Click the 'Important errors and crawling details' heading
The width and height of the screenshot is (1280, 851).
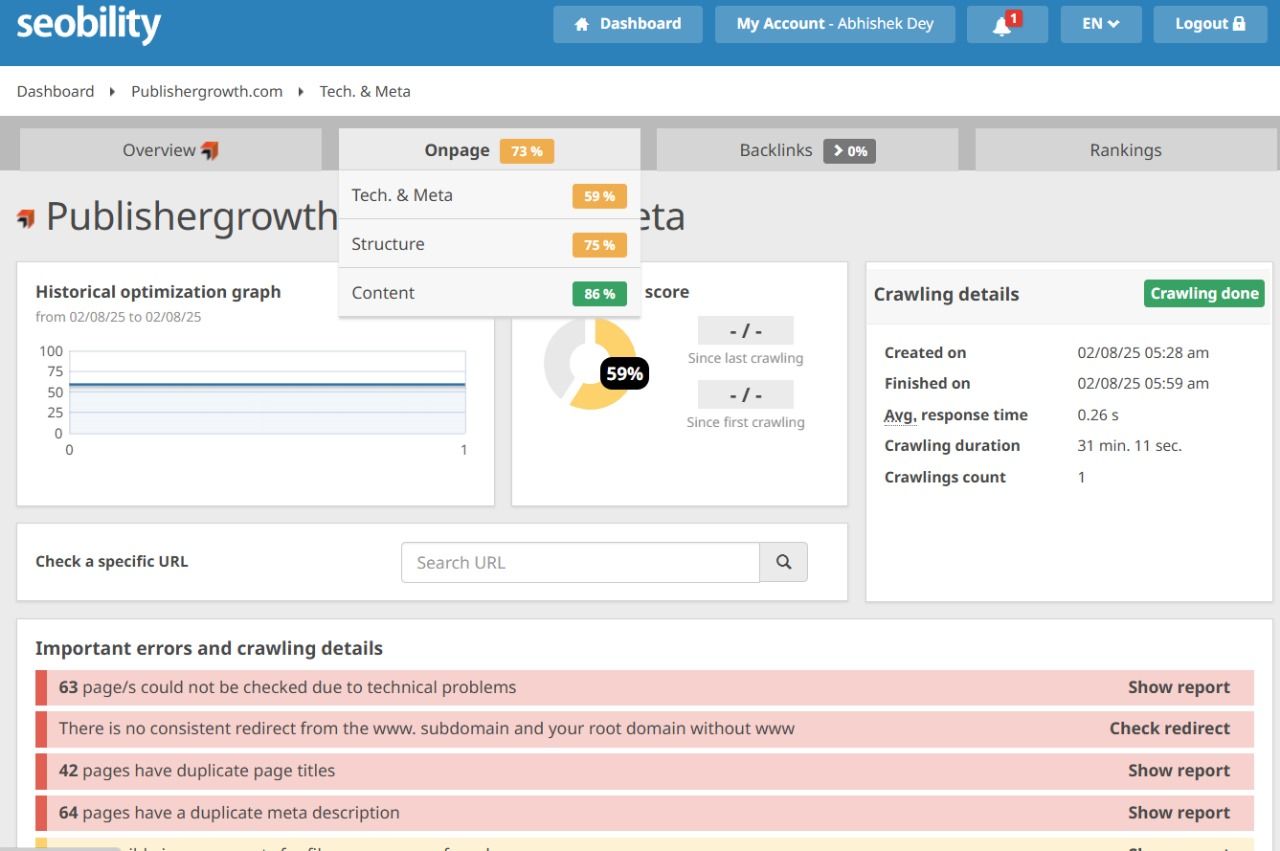(209, 648)
